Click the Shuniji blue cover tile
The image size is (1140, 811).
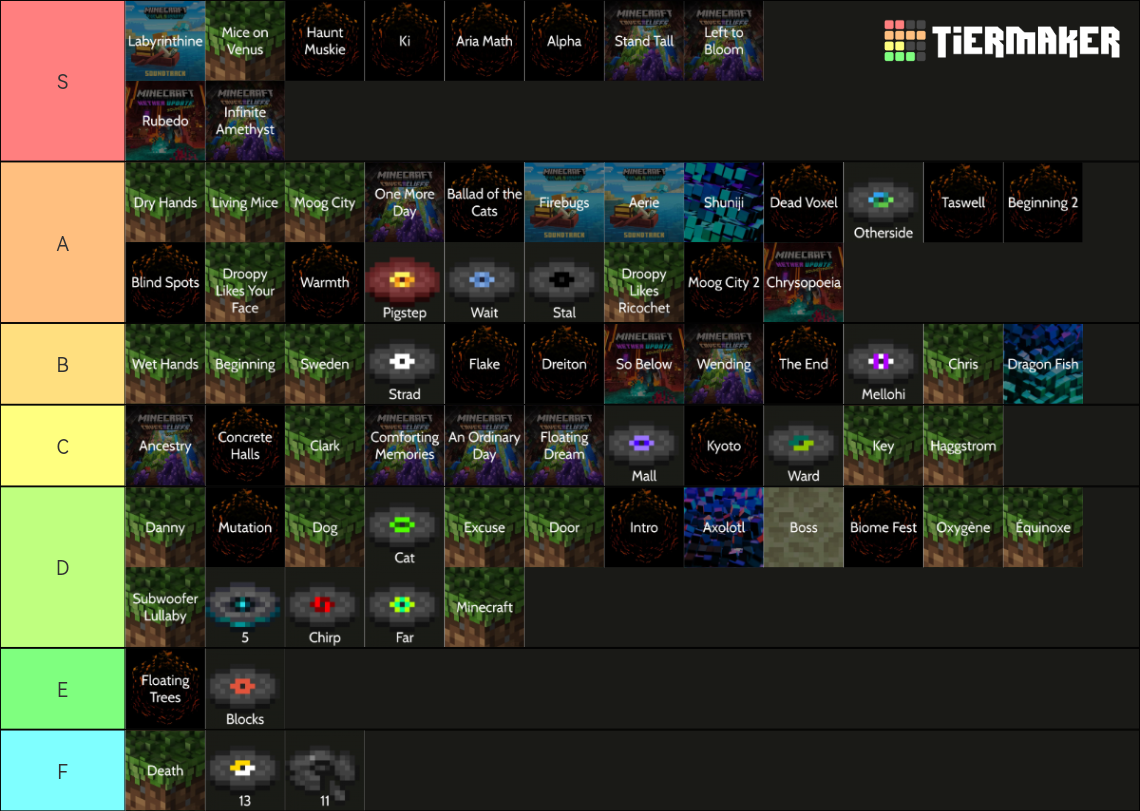pyautogui.click(x=723, y=202)
